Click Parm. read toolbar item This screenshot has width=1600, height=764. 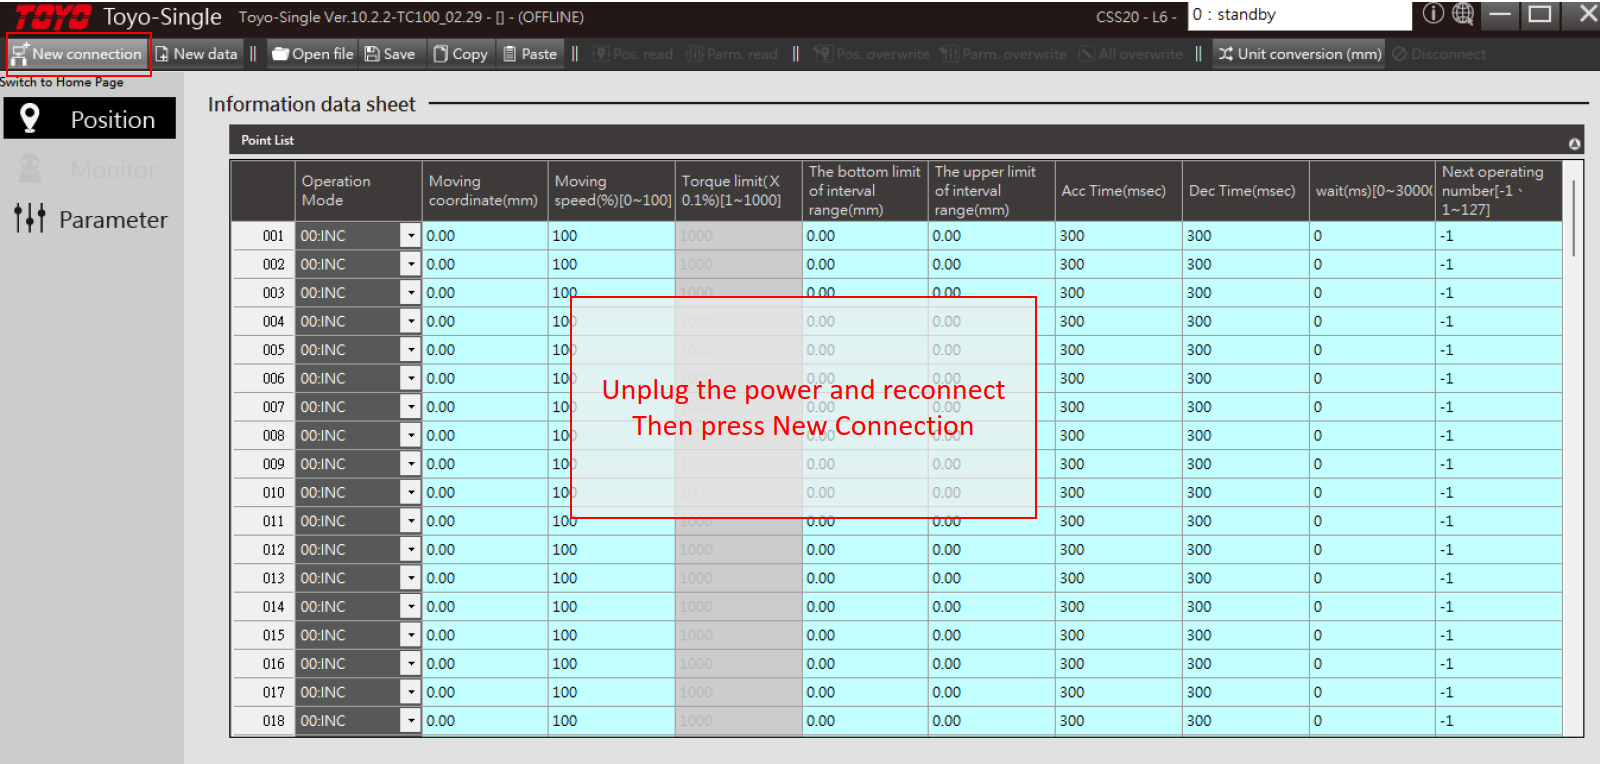click(732, 54)
